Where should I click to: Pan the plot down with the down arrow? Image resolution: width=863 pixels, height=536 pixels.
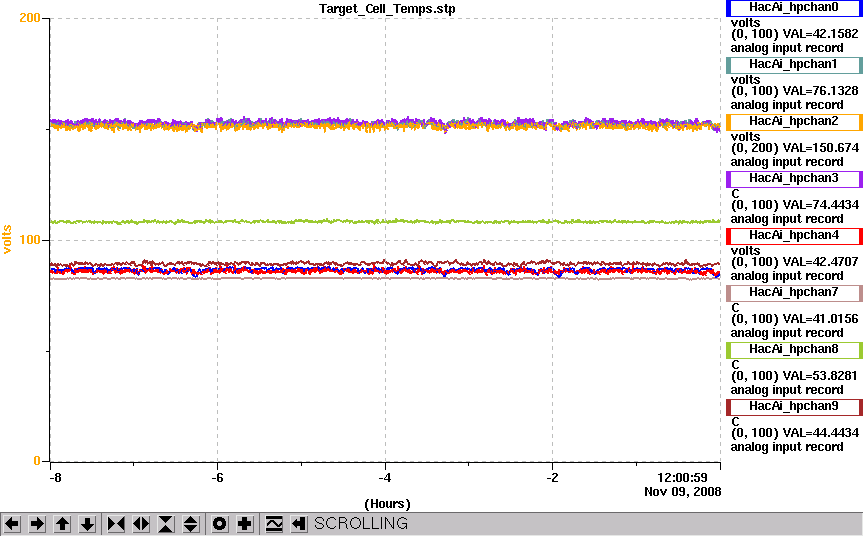[87, 524]
